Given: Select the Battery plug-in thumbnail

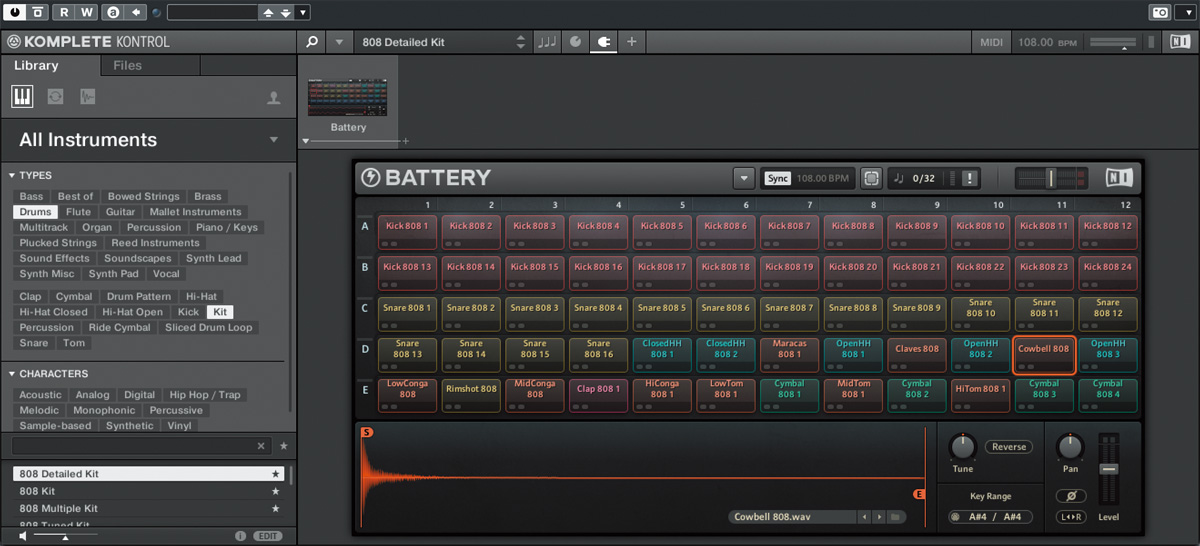Looking at the screenshot, I should [348, 97].
